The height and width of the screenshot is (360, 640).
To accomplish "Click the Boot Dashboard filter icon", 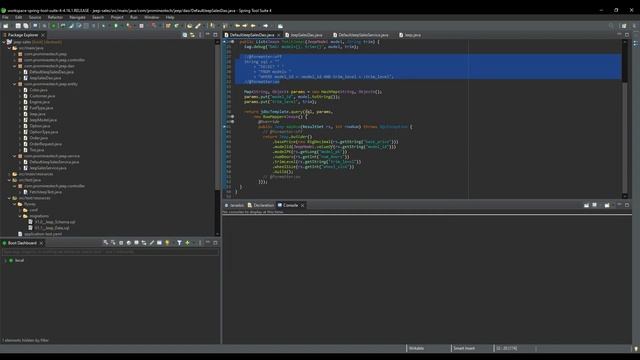I will coord(179,243).
